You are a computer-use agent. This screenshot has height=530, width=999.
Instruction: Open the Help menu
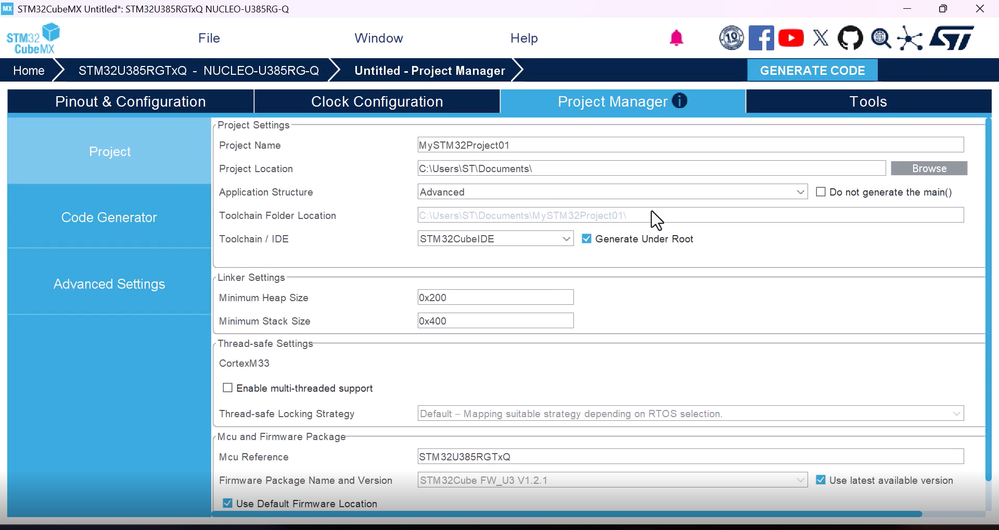point(524,38)
